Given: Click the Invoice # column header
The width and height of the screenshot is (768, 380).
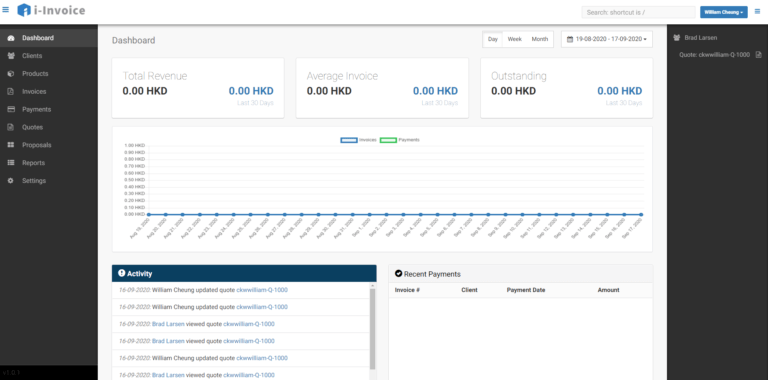Looking at the screenshot, I should coord(408,290).
